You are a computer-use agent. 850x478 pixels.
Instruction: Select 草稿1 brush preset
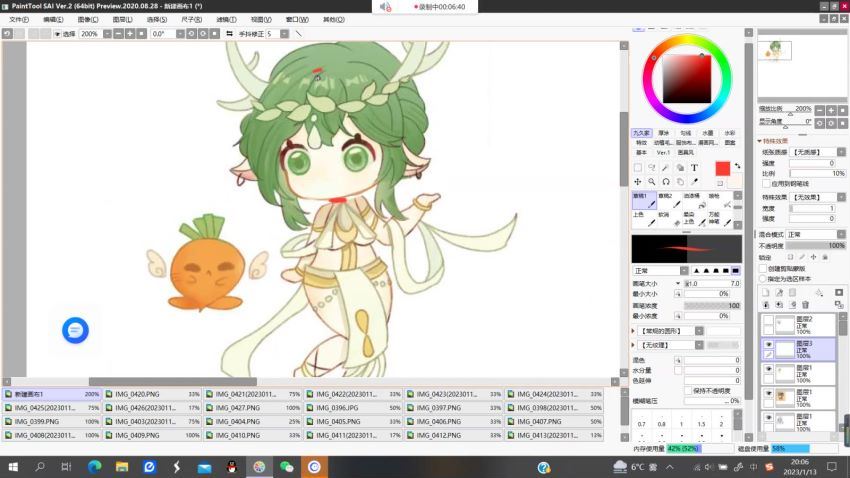pos(645,200)
